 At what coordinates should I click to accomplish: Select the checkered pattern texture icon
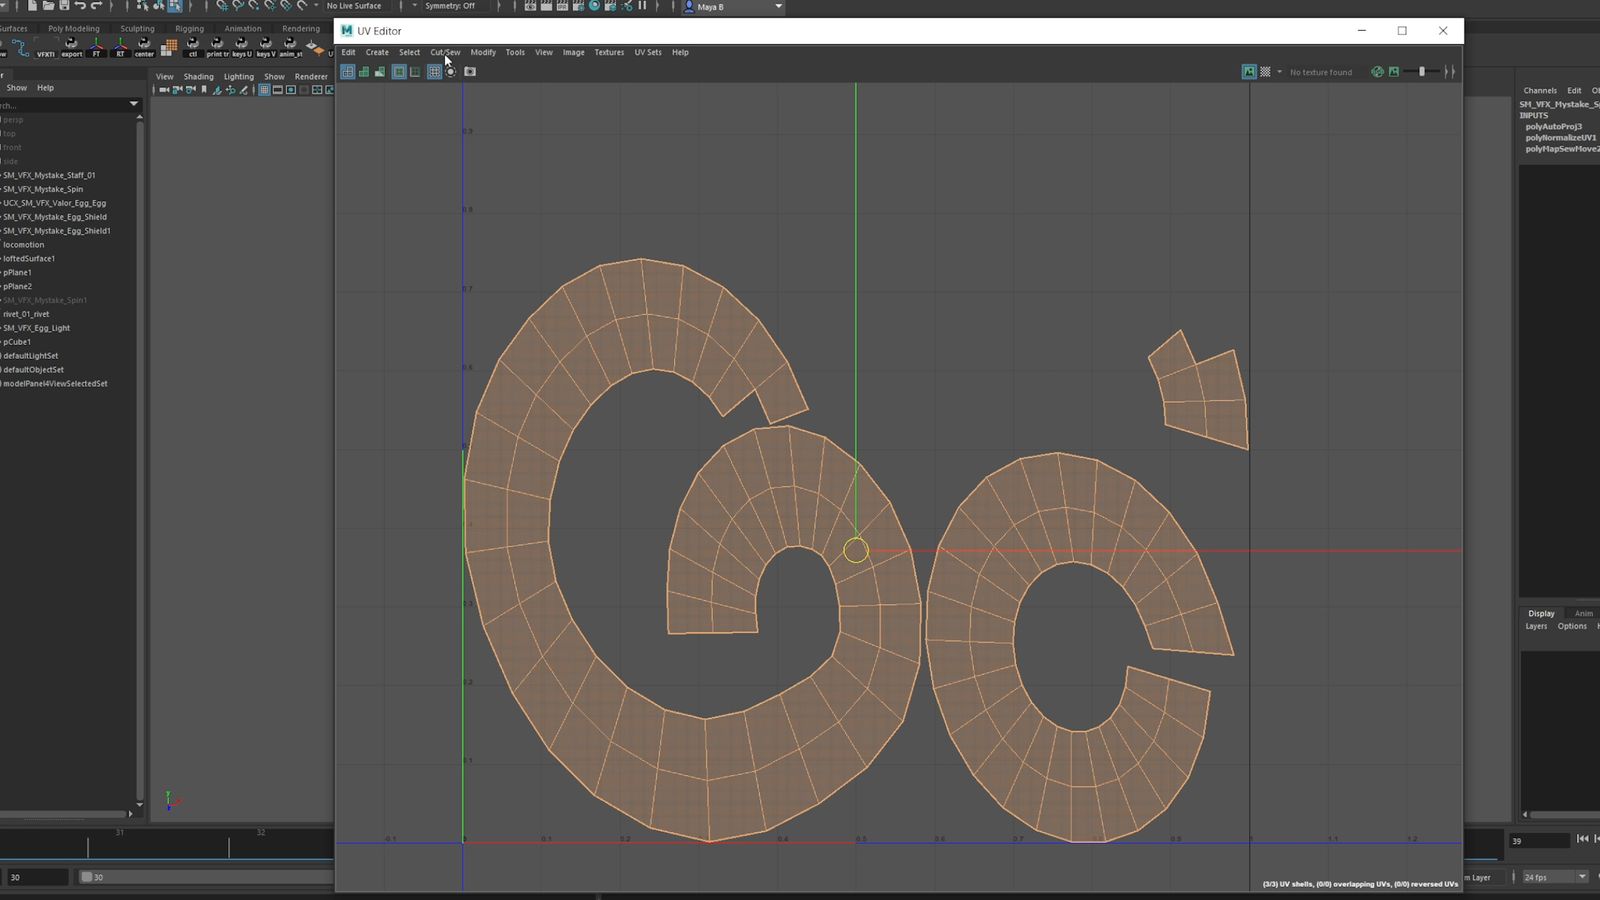(1264, 71)
